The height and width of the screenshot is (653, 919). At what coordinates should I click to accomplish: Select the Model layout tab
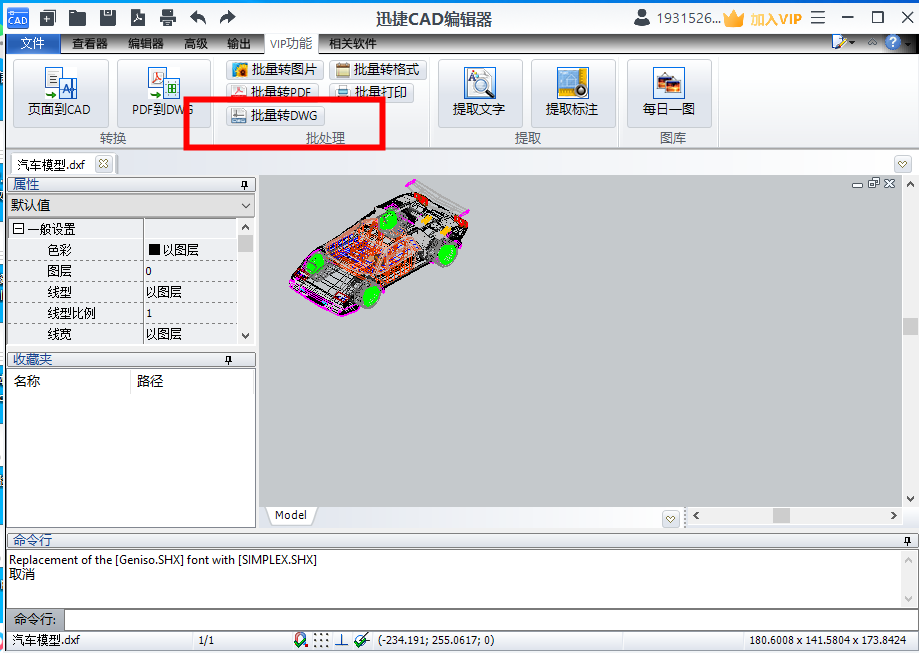pyautogui.click(x=291, y=515)
